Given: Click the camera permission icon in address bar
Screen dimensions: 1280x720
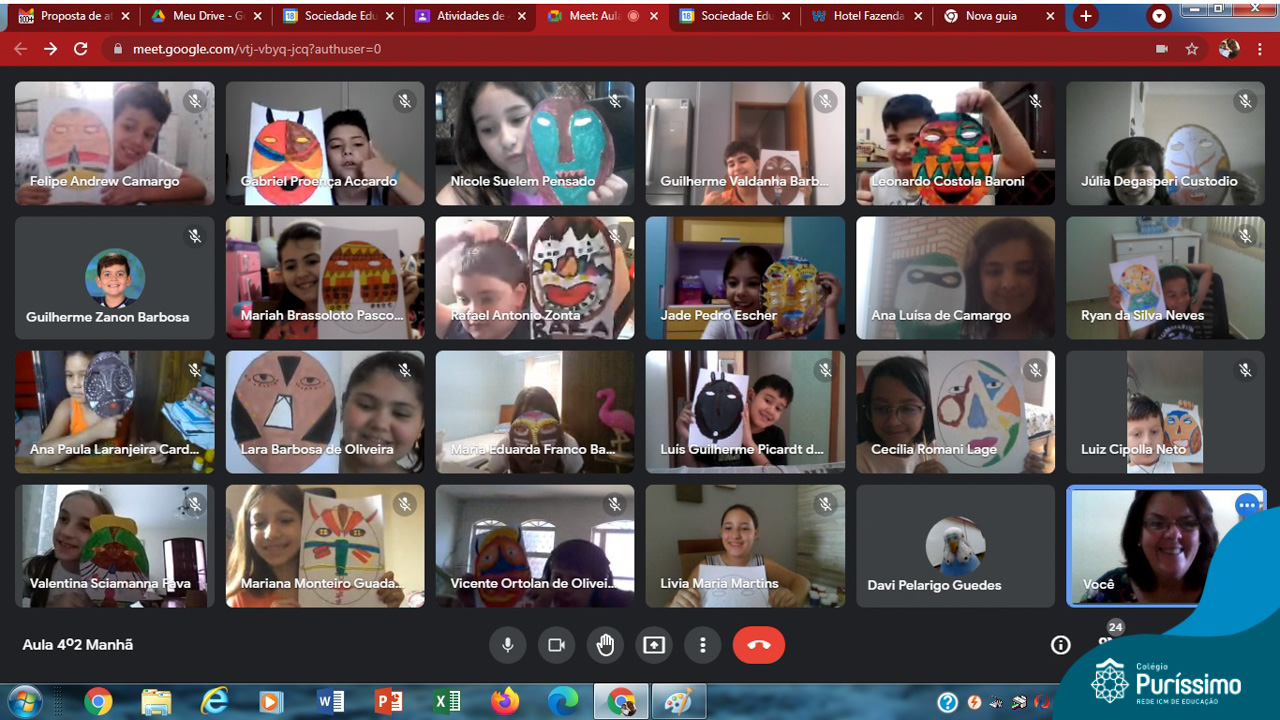Looking at the screenshot, I should coord(1161,49).
